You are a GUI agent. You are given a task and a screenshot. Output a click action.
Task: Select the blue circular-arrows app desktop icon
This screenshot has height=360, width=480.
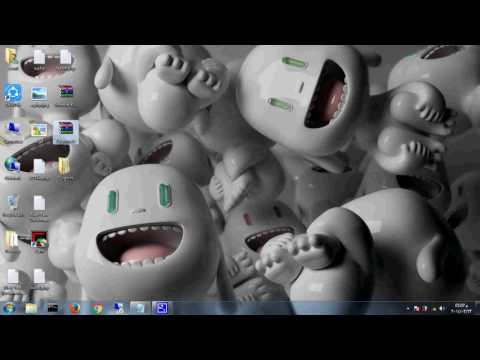pyautogui.click(x=13, y=93)
